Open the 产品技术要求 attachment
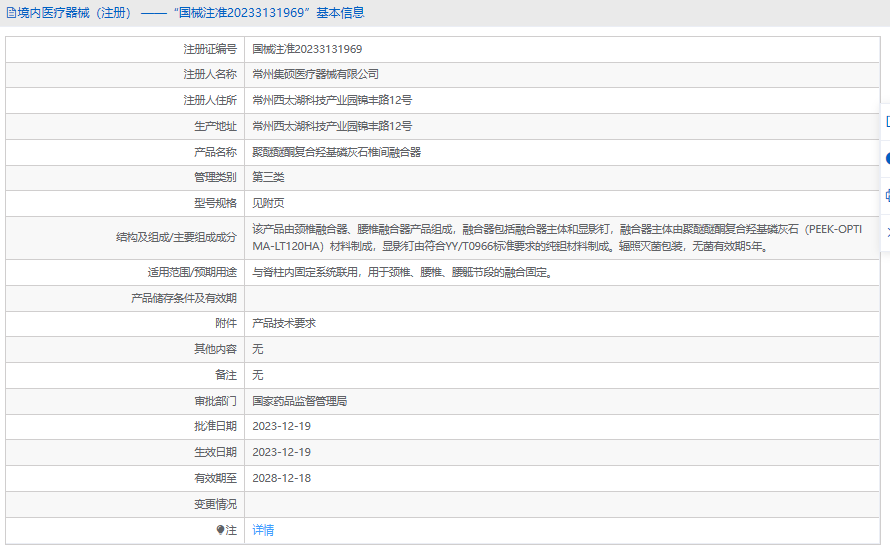 [x=284, y=323]
